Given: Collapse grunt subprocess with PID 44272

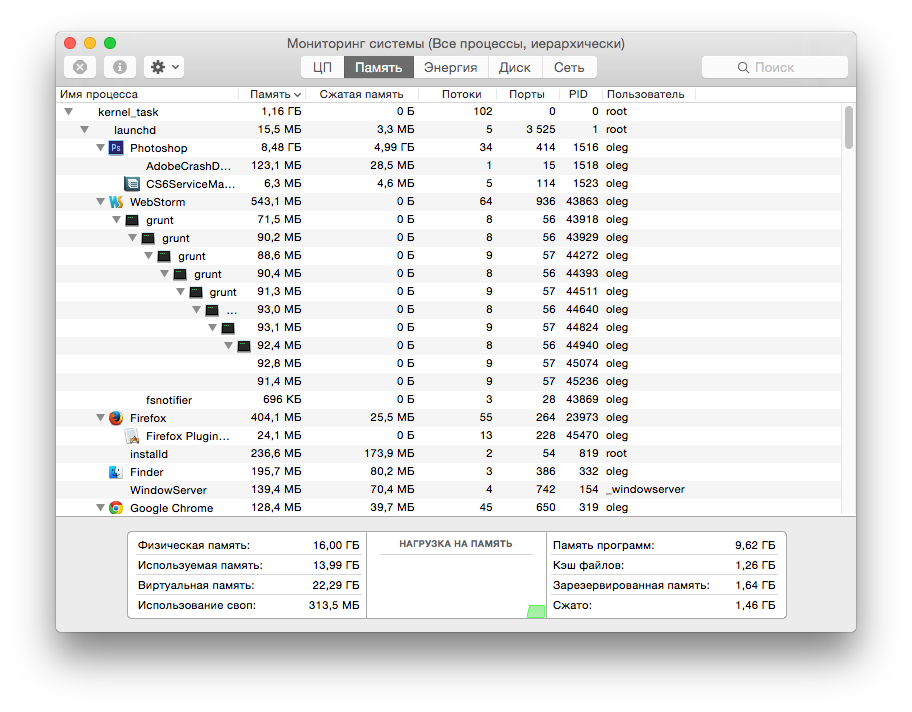Looking at the screenshot, I should [148, 255].
